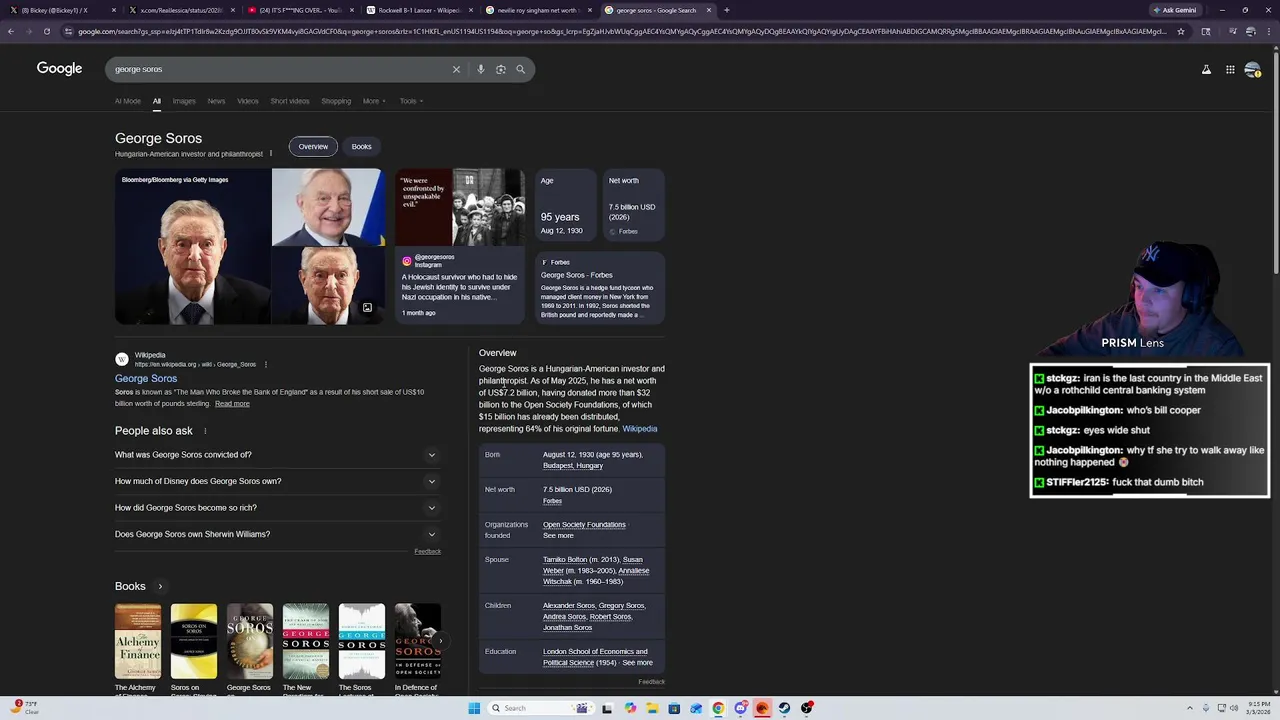Open the Google account avatar
The width and height of the screenshot is (1280, 720).
coord(1253,69)
